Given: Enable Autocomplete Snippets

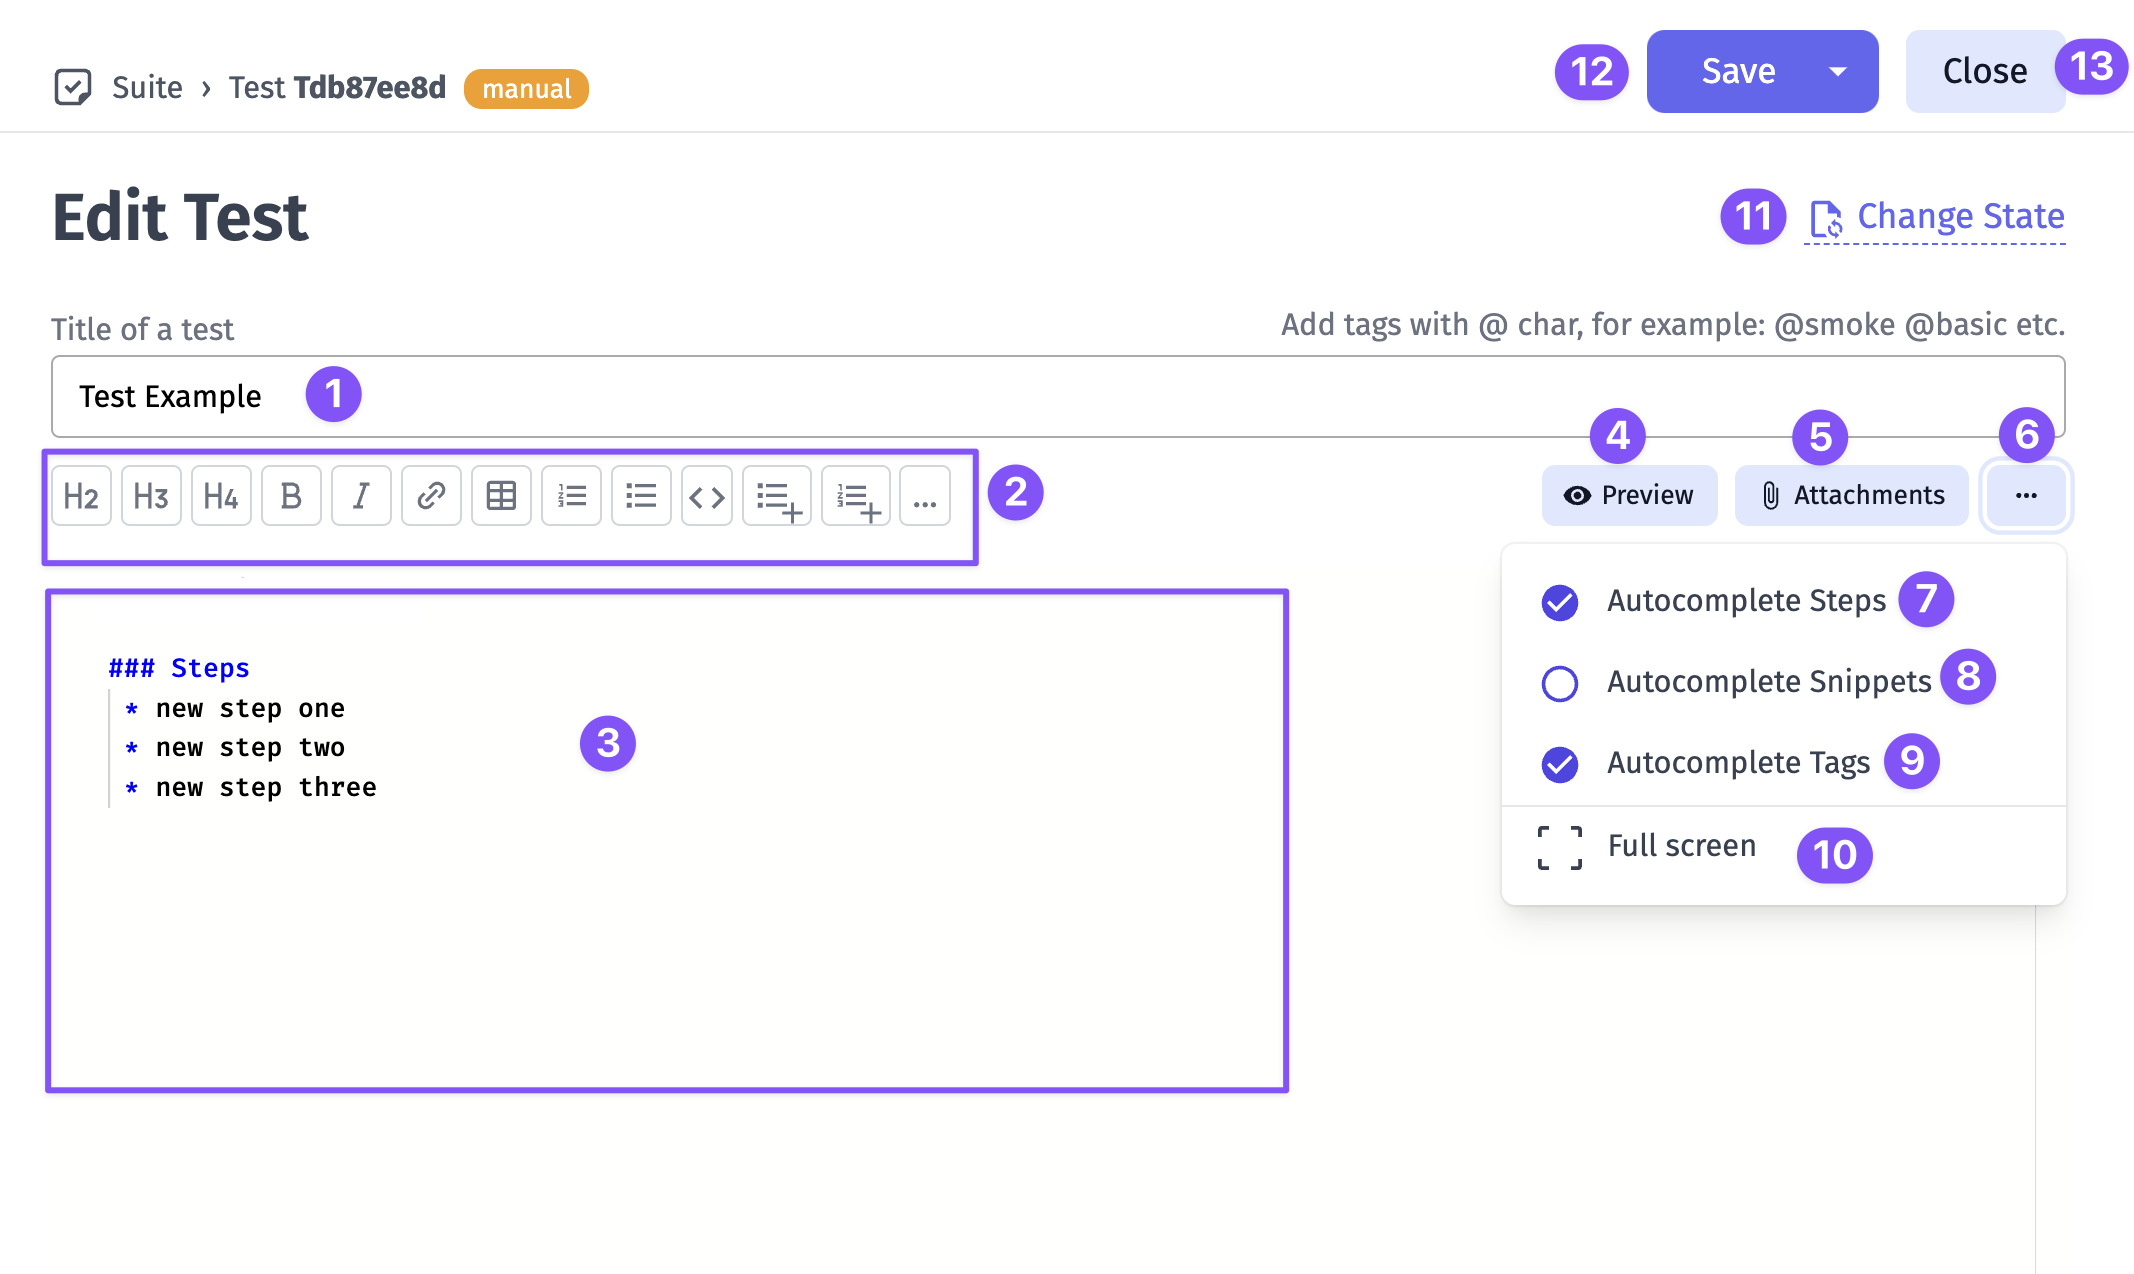Looking at the screenshot, I should (x=1560, y=684).
